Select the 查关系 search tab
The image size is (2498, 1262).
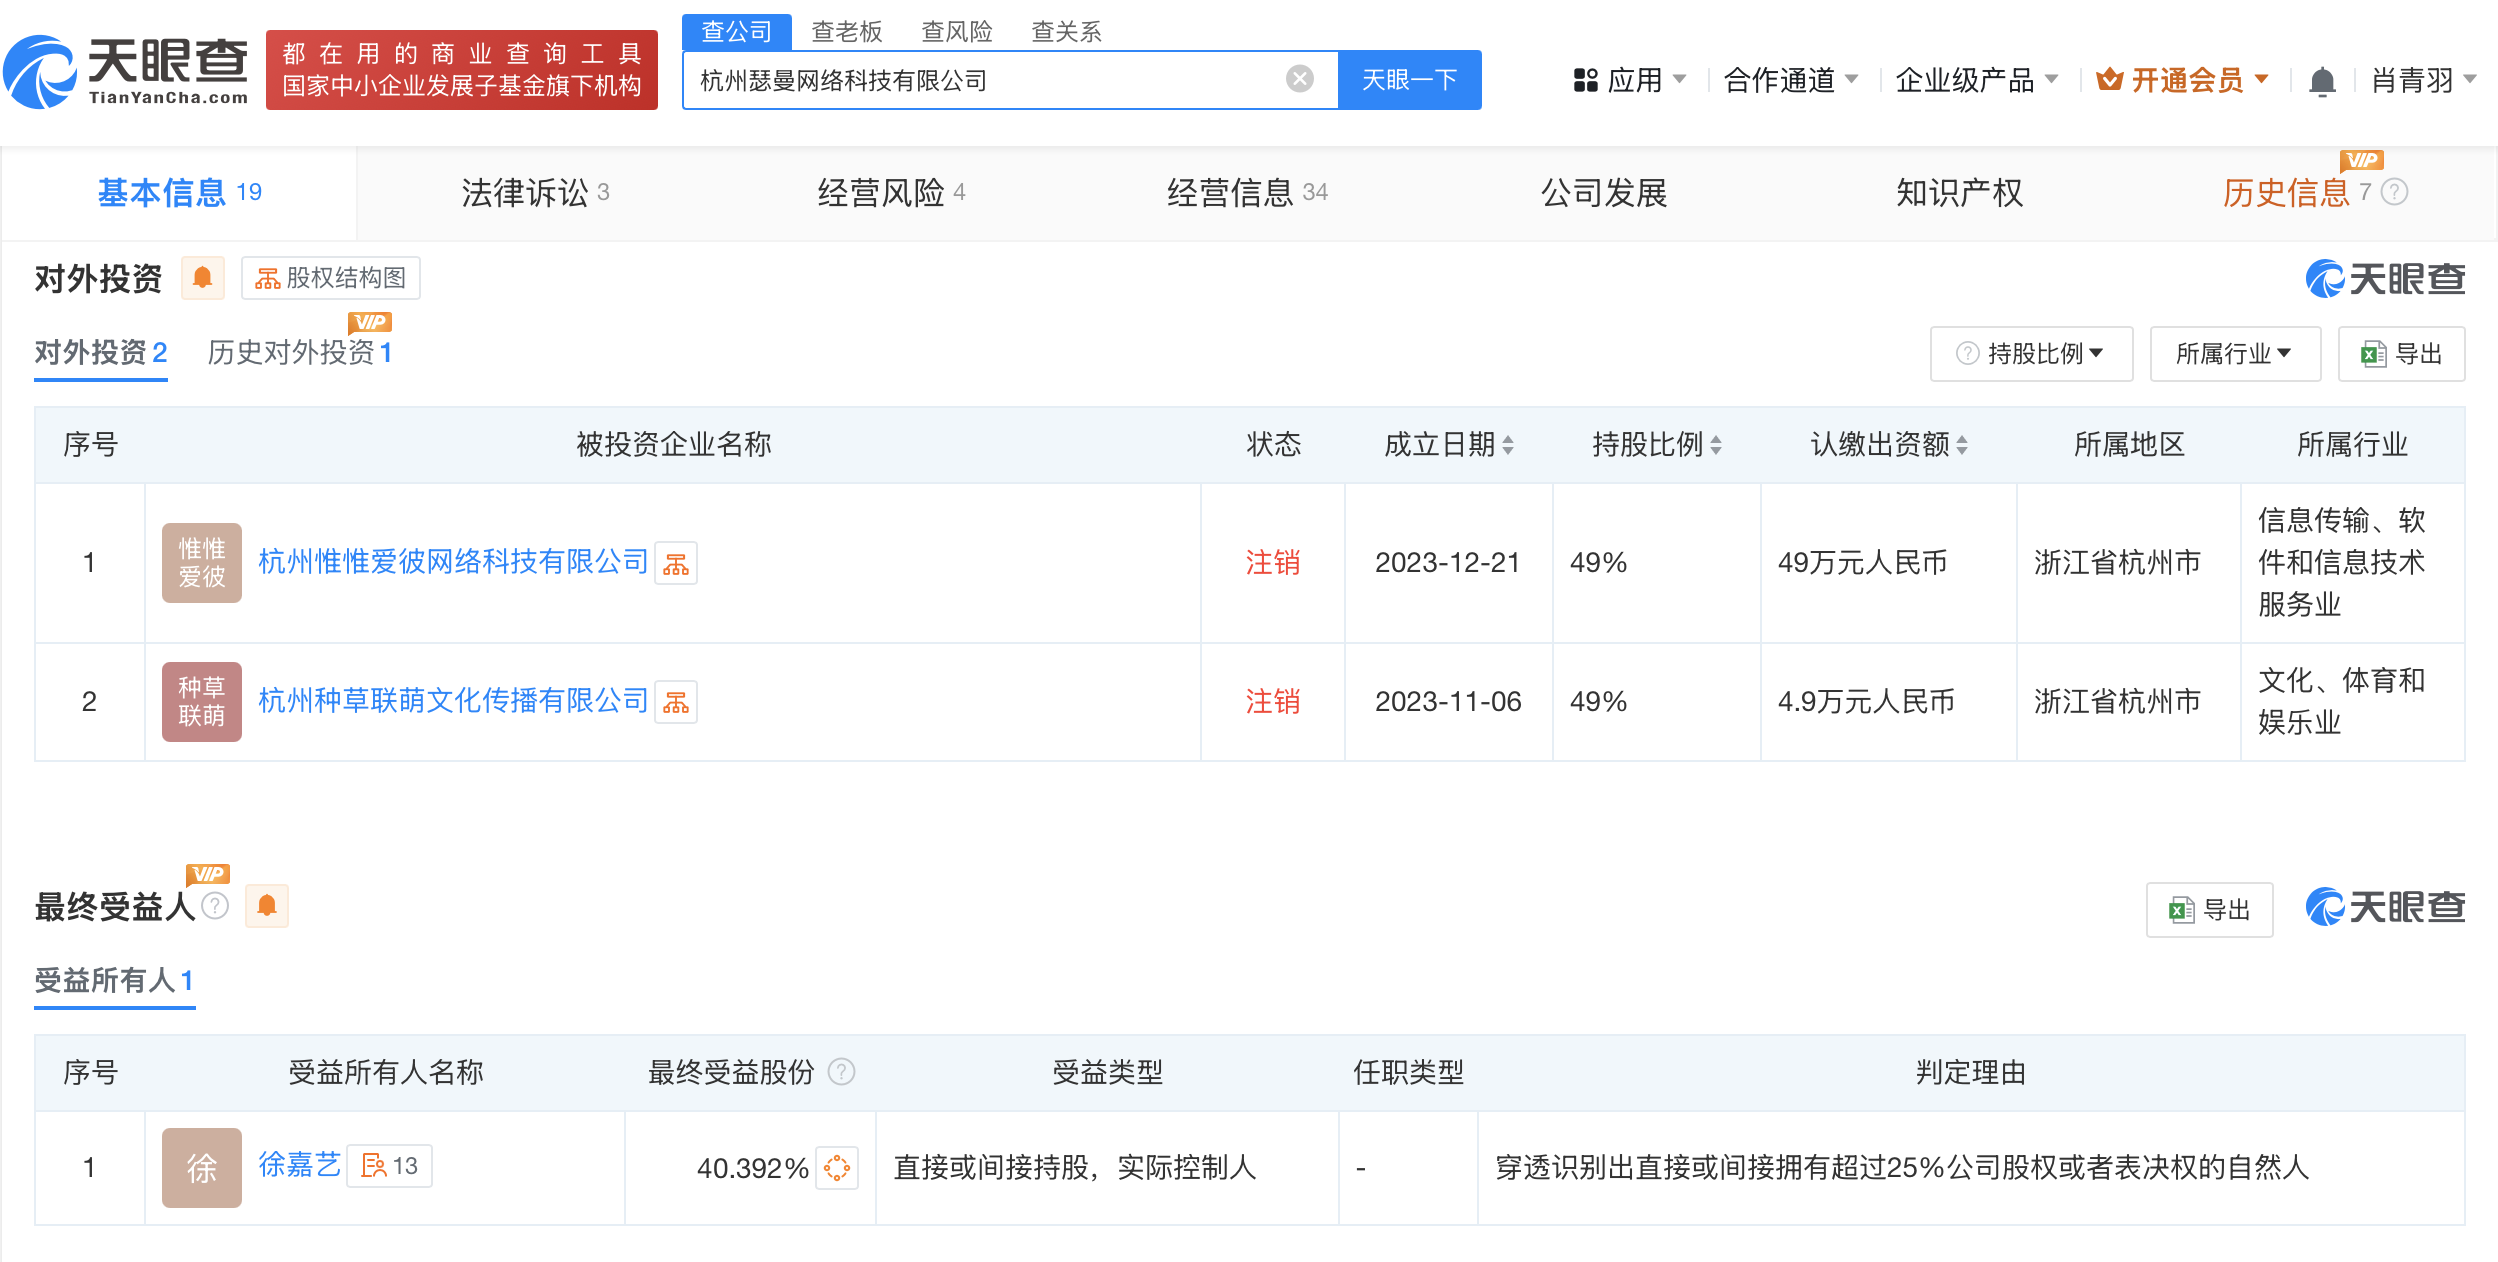click(1067, 32)
